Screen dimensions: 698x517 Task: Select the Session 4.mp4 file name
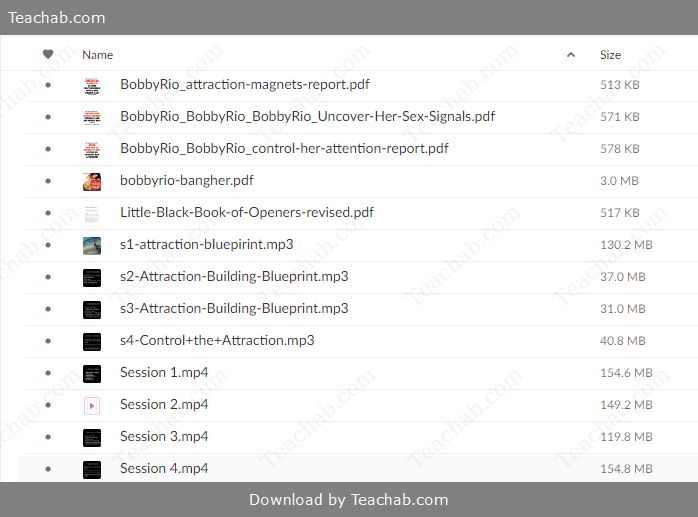pos(164,469)
